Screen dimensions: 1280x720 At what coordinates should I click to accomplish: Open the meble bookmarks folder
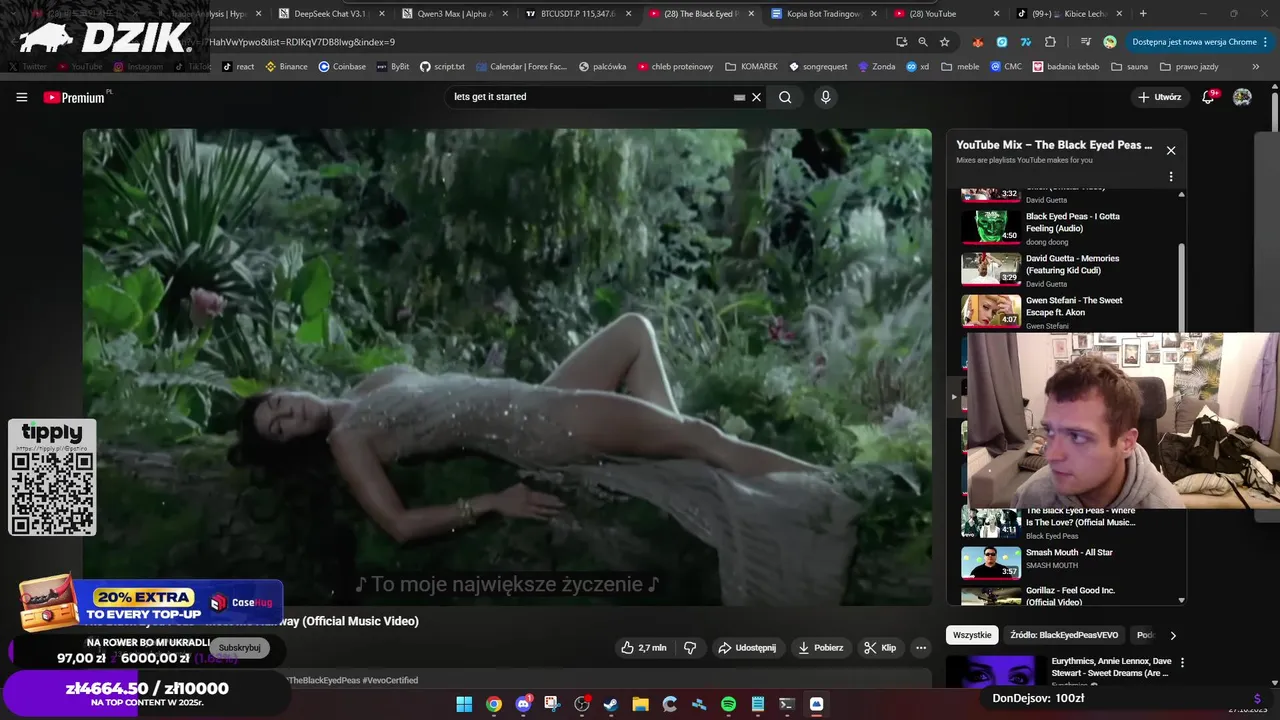(962, 67)
